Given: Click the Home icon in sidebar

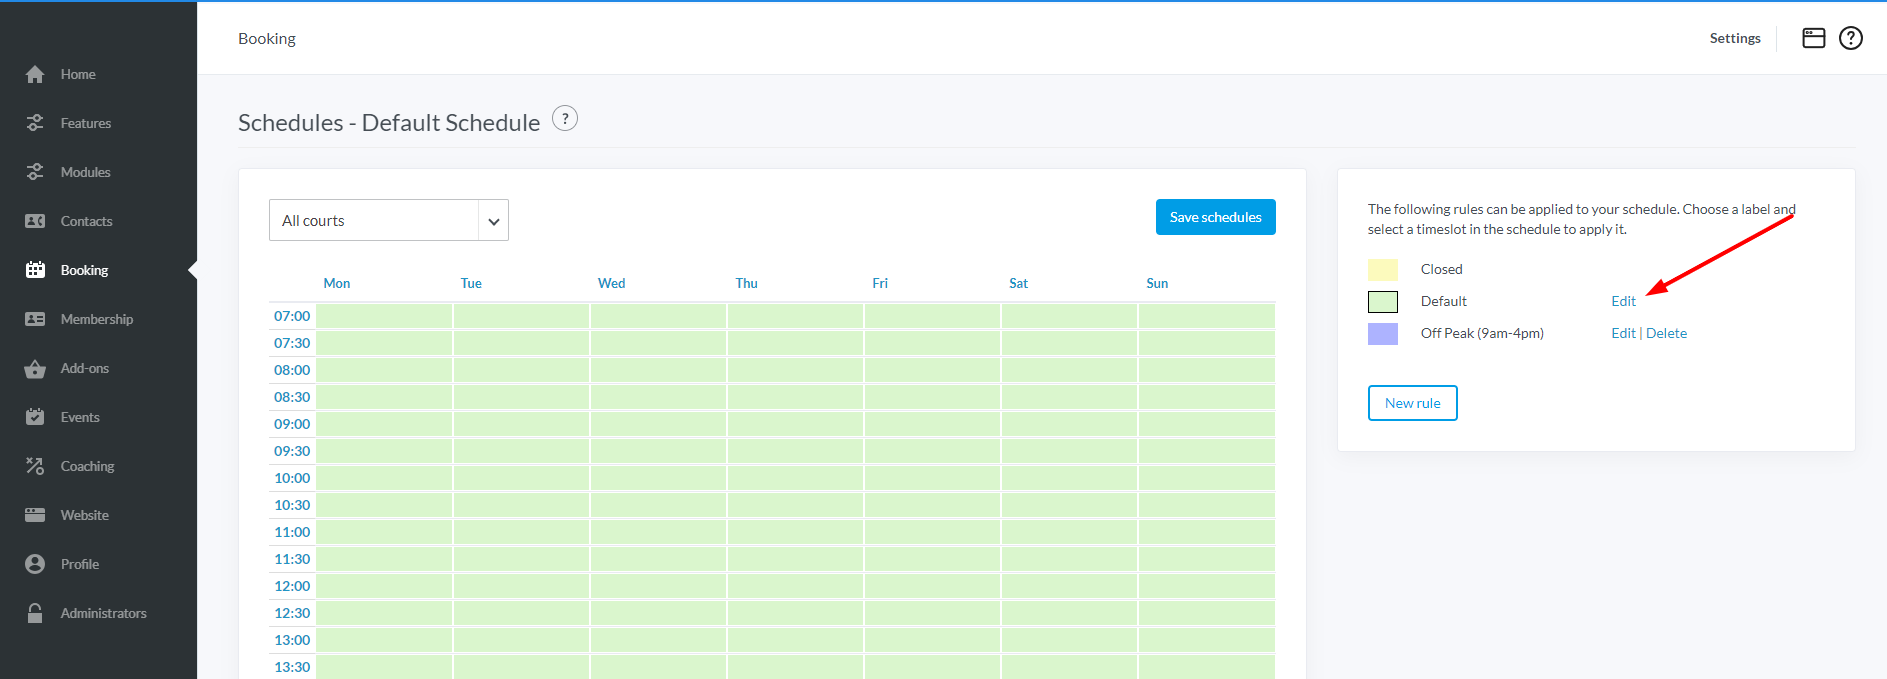Looking at the screenshot, I should [x=35, y=75].
